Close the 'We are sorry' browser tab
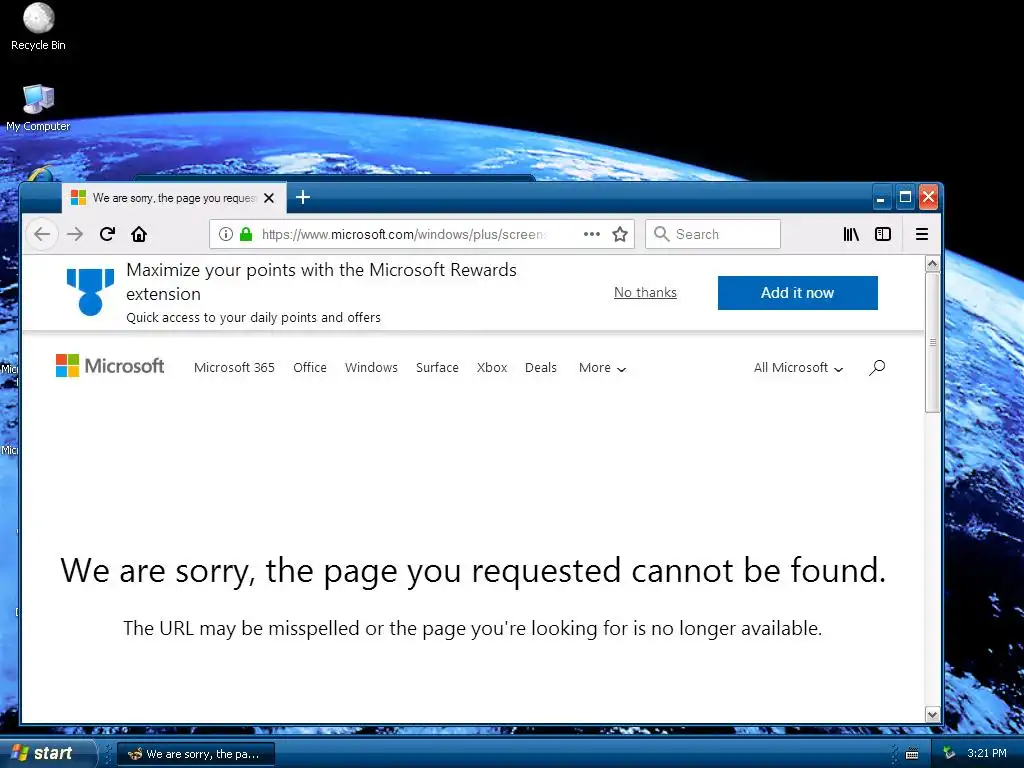 tap(269, 198)
